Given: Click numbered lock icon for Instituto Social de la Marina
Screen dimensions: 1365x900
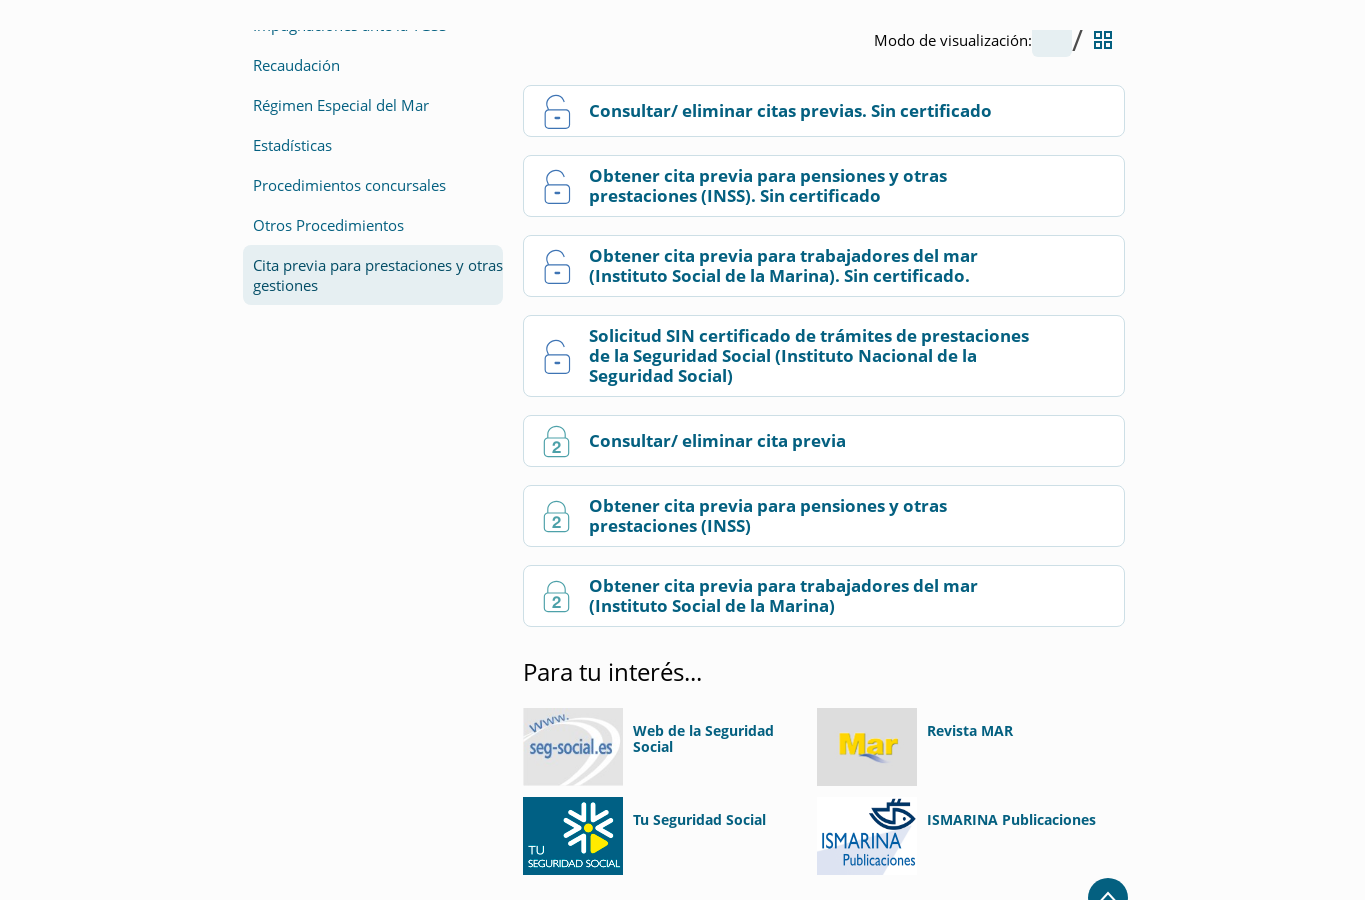Looking at the screenshot, I should (557, 597).
